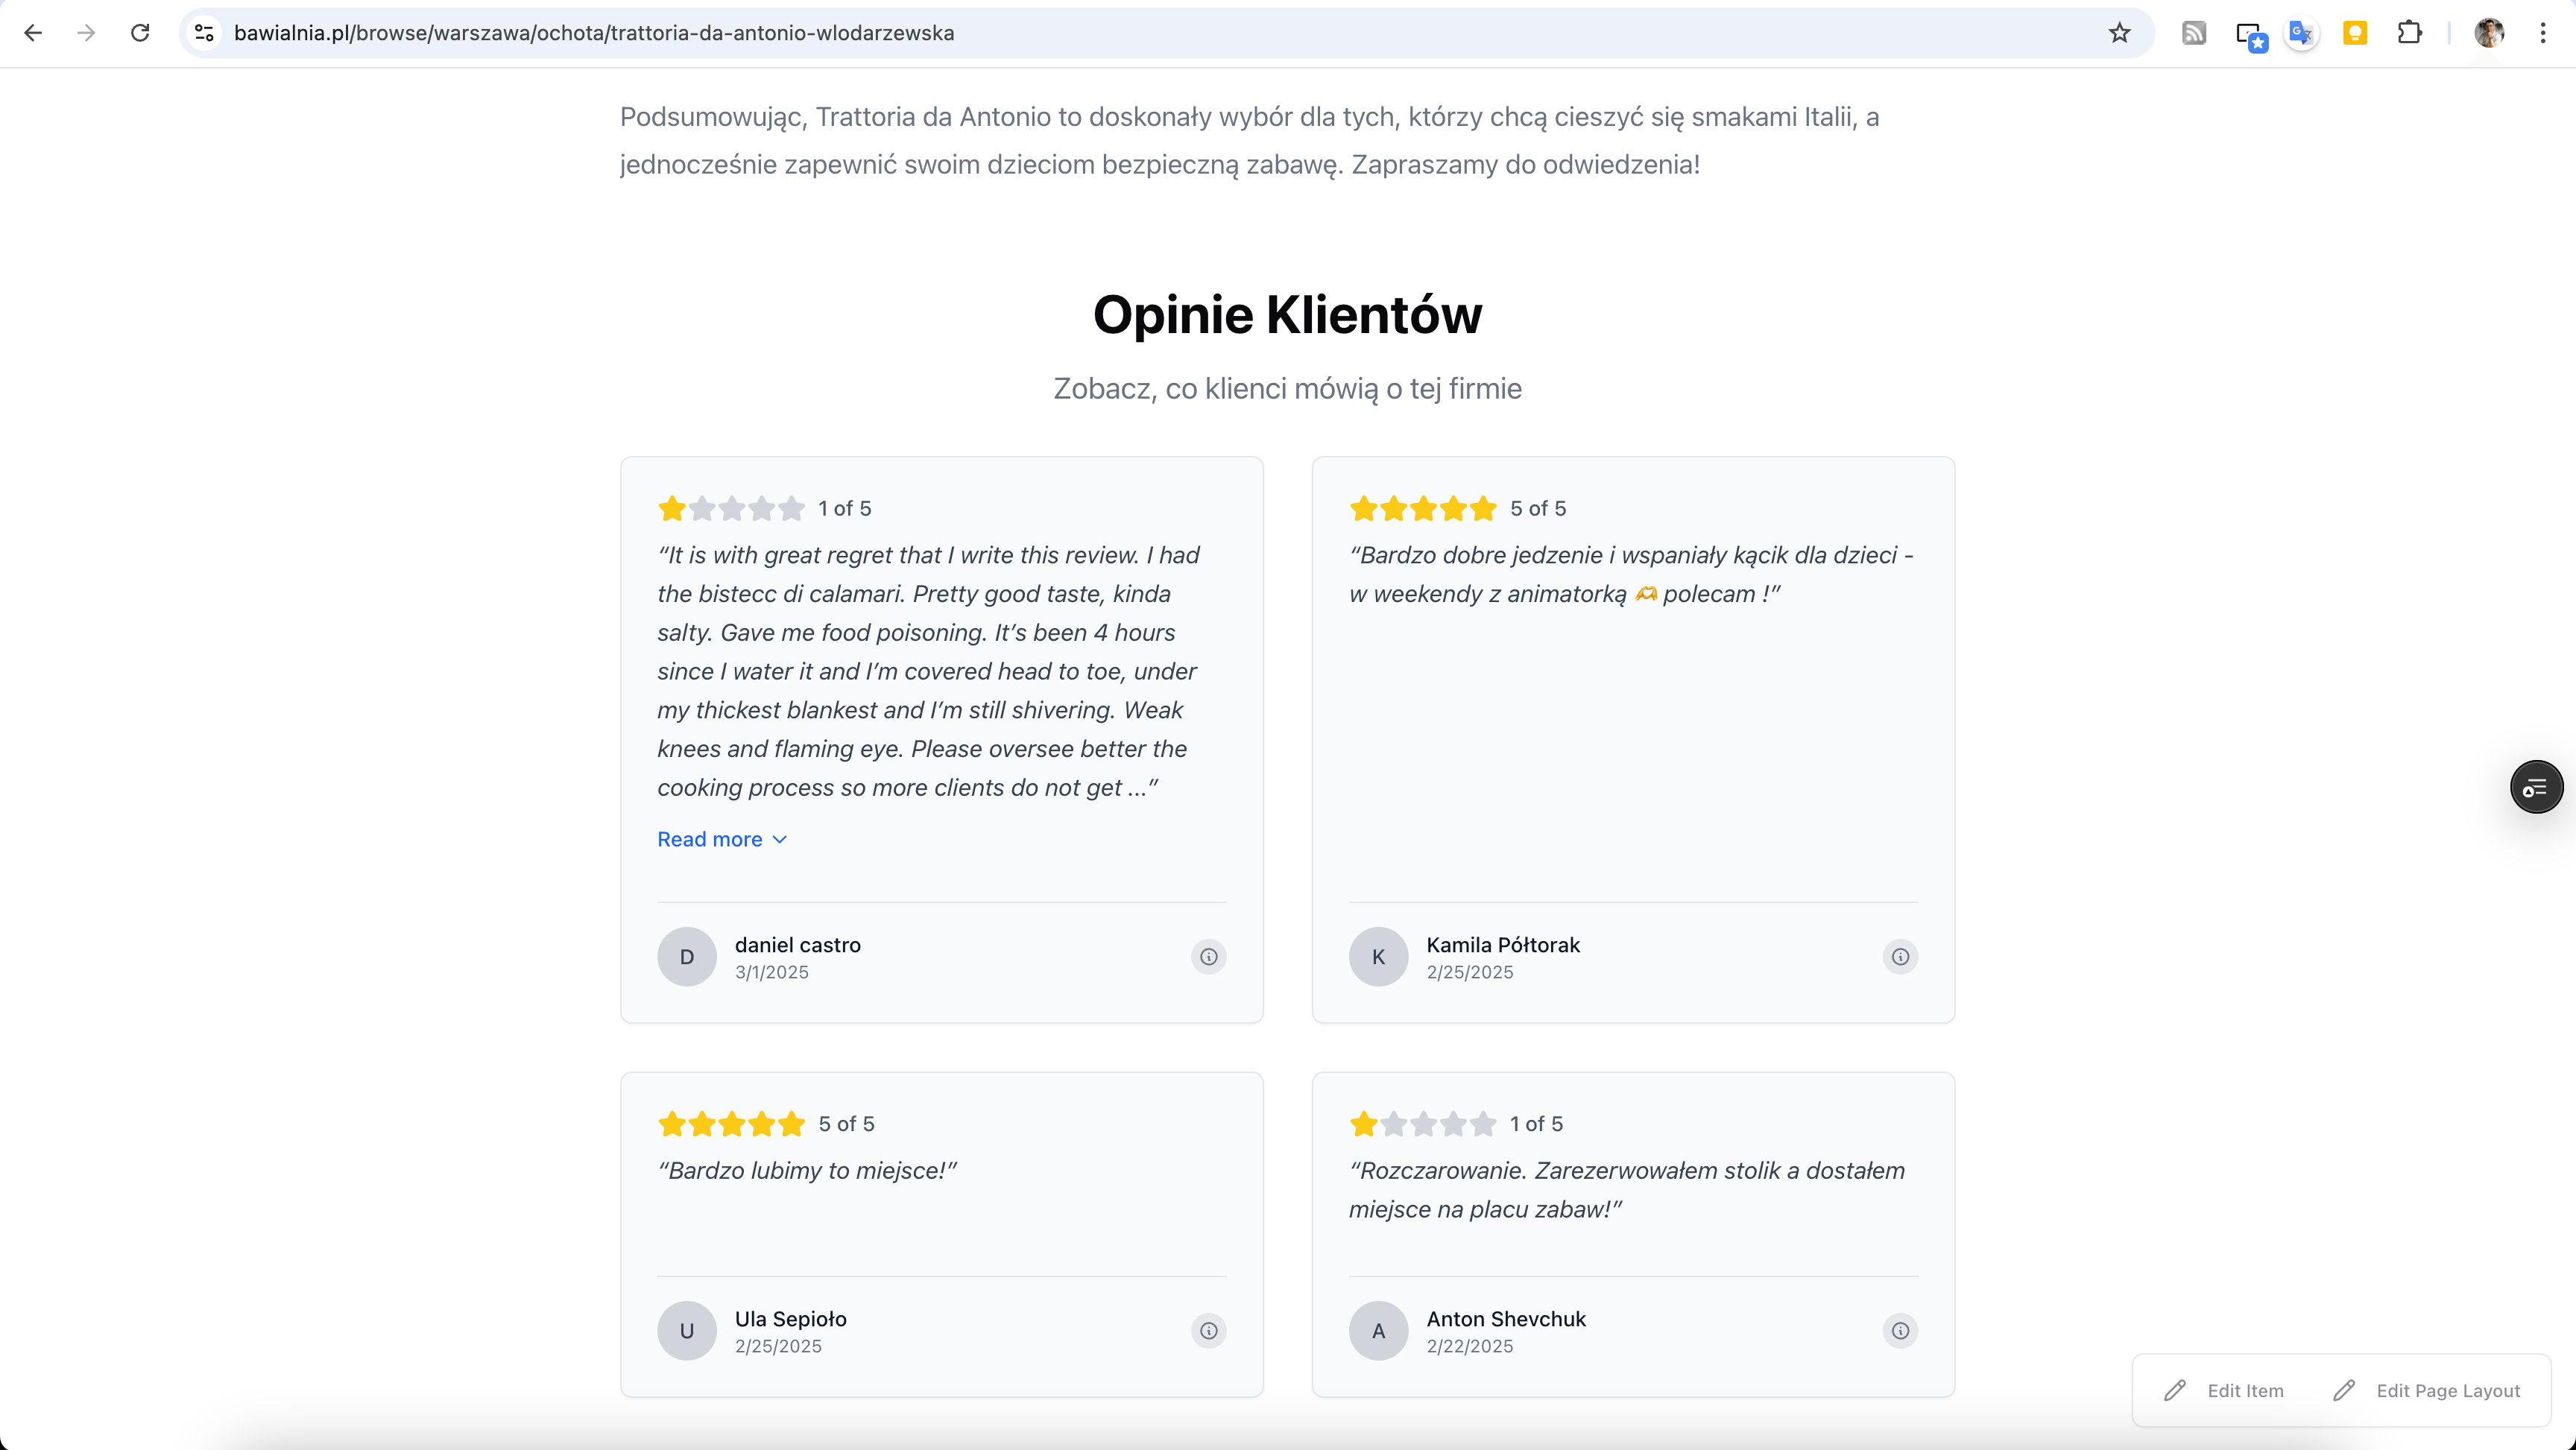Open the browser profile avatar menu
The image size is (2576, 1450).
point(2489,33)
